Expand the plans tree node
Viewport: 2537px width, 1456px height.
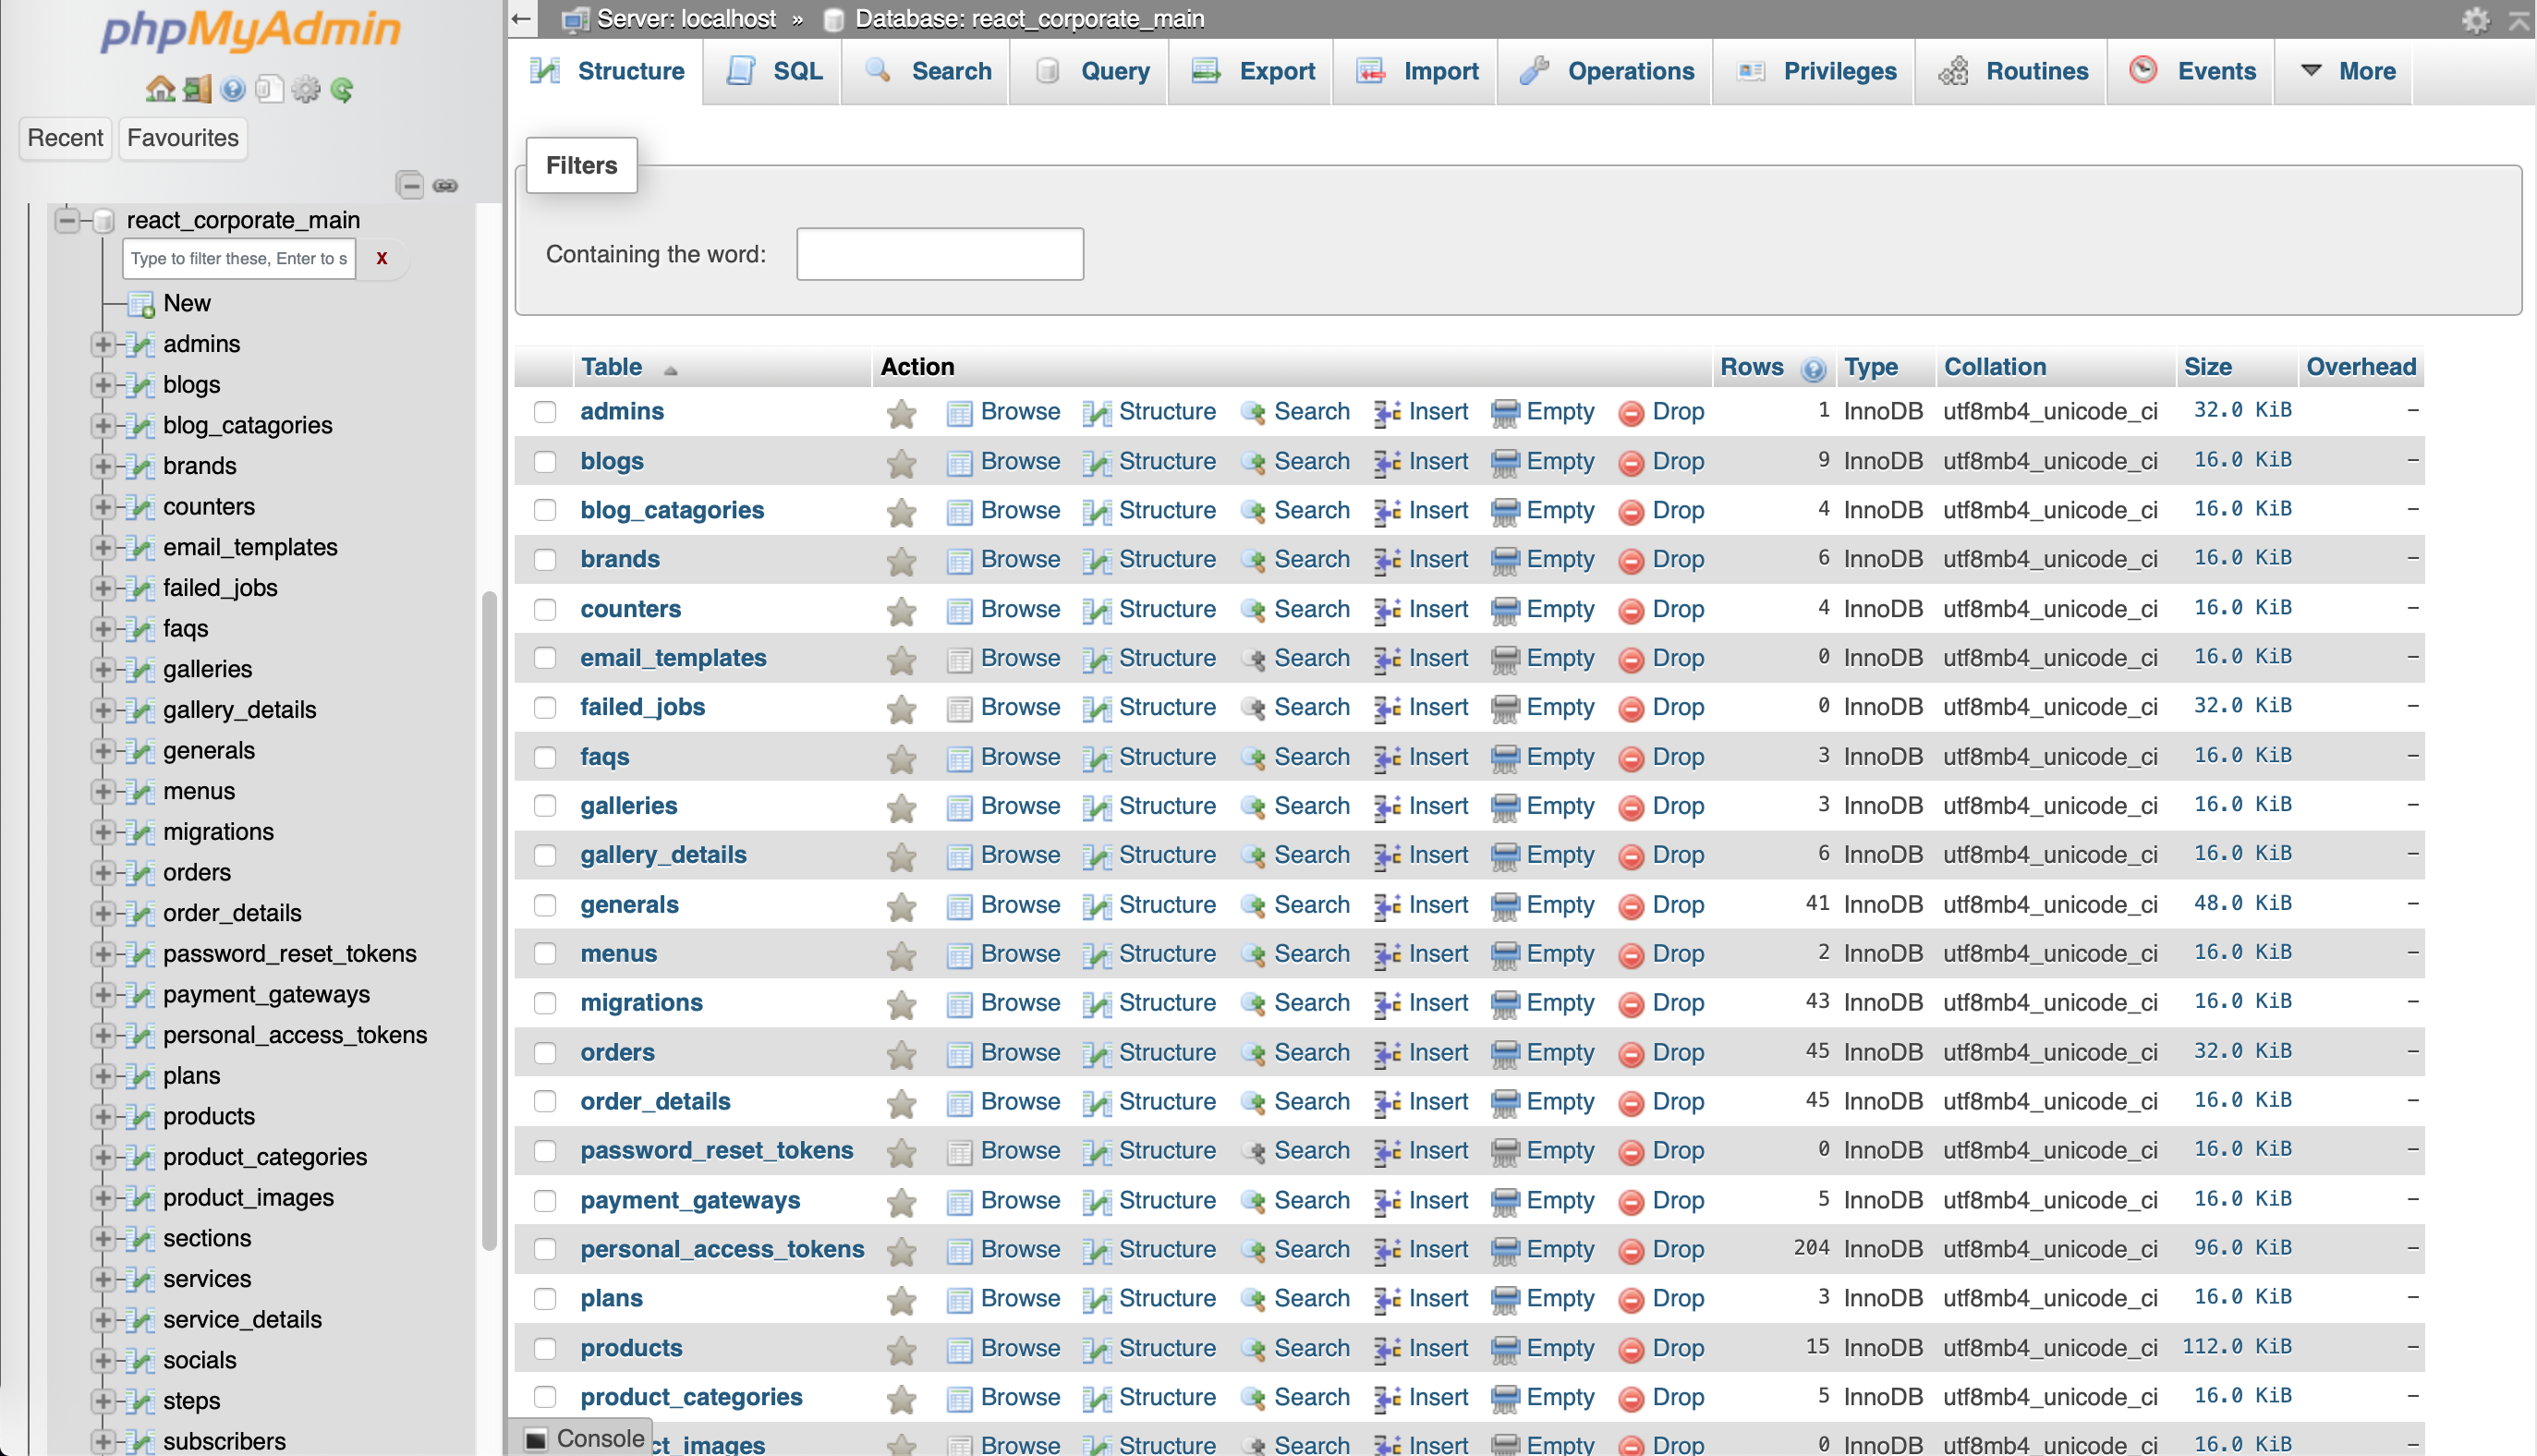tap(102, 1075)
